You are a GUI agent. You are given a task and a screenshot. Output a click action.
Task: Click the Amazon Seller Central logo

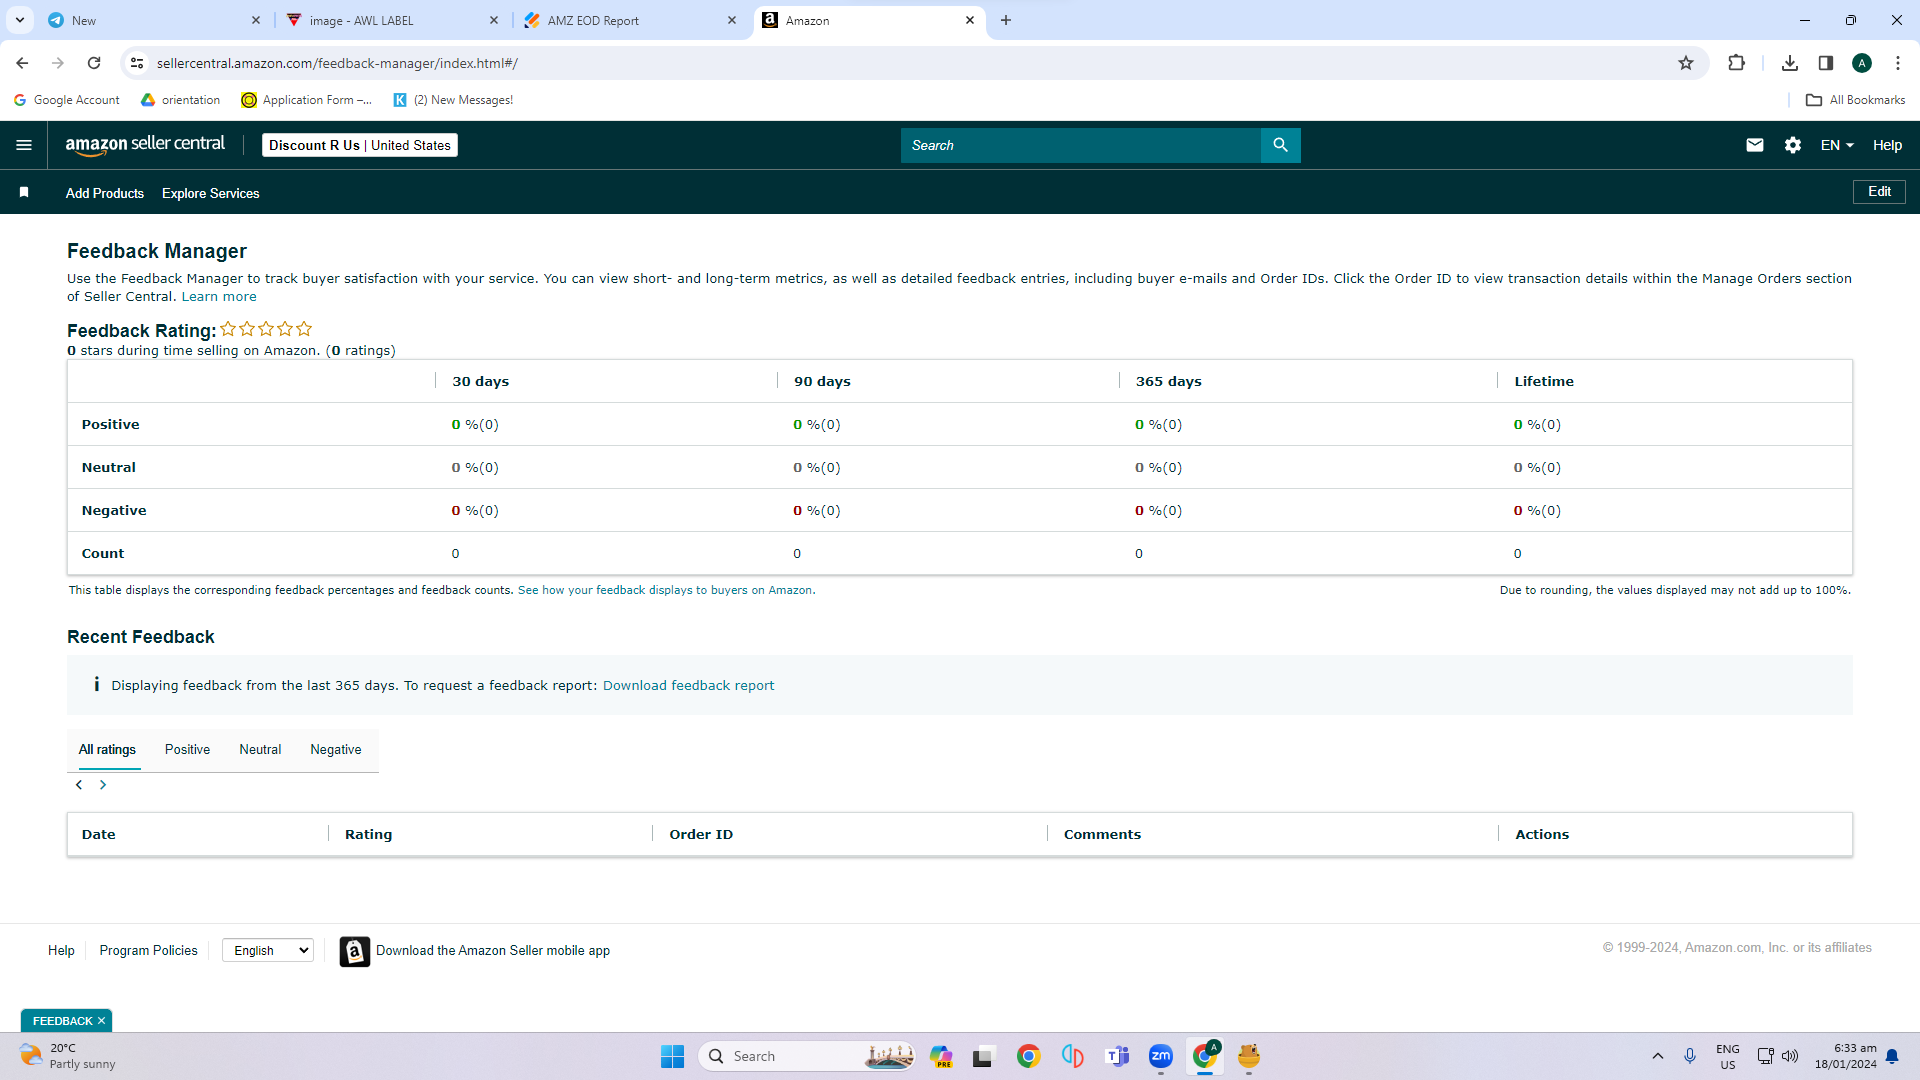click(145, 145)
